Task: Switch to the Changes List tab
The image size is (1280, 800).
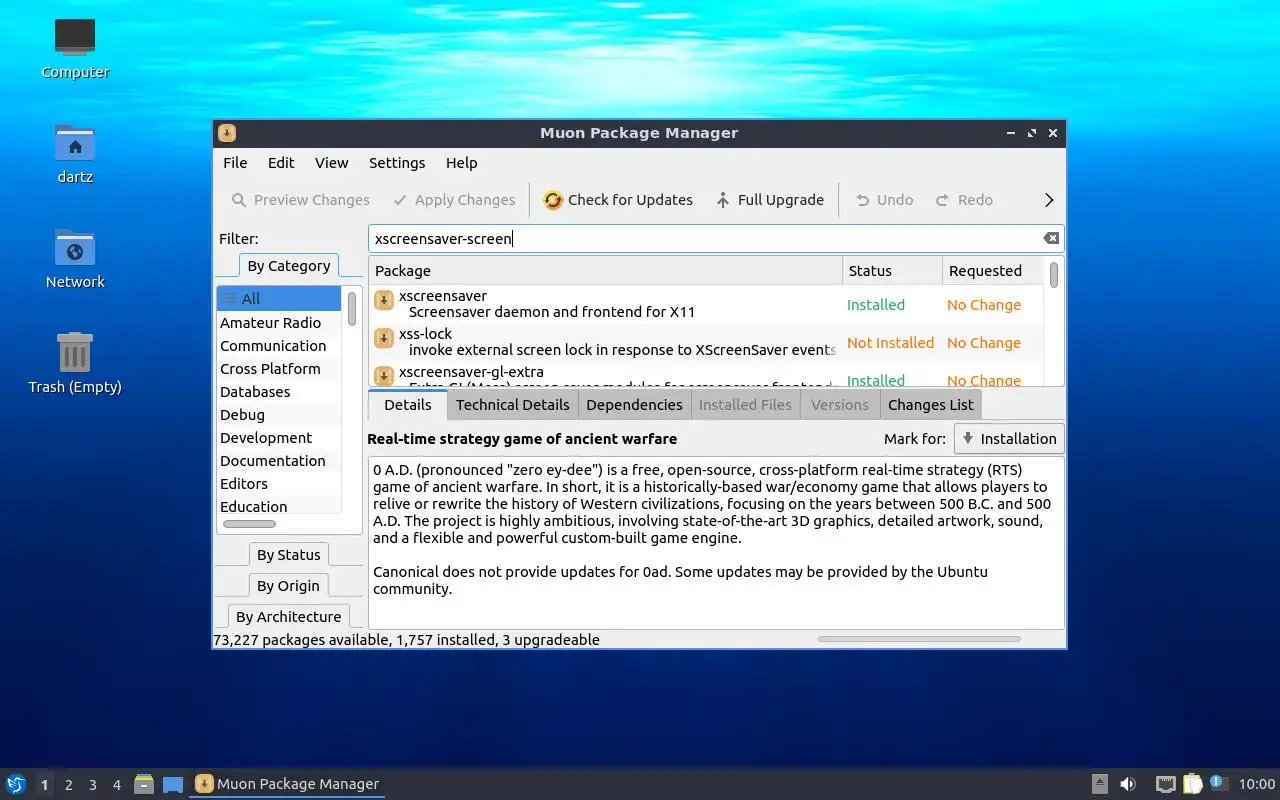Action: (x=930, y=404)
